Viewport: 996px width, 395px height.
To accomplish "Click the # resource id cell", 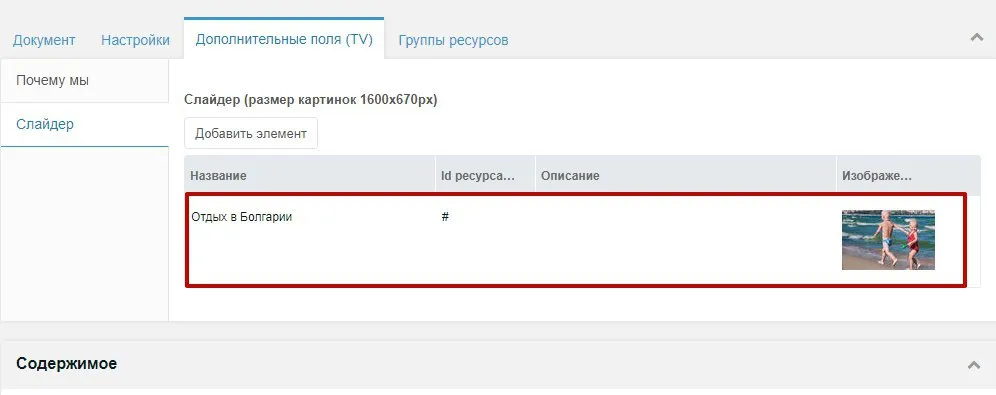I will coord(445,217).
